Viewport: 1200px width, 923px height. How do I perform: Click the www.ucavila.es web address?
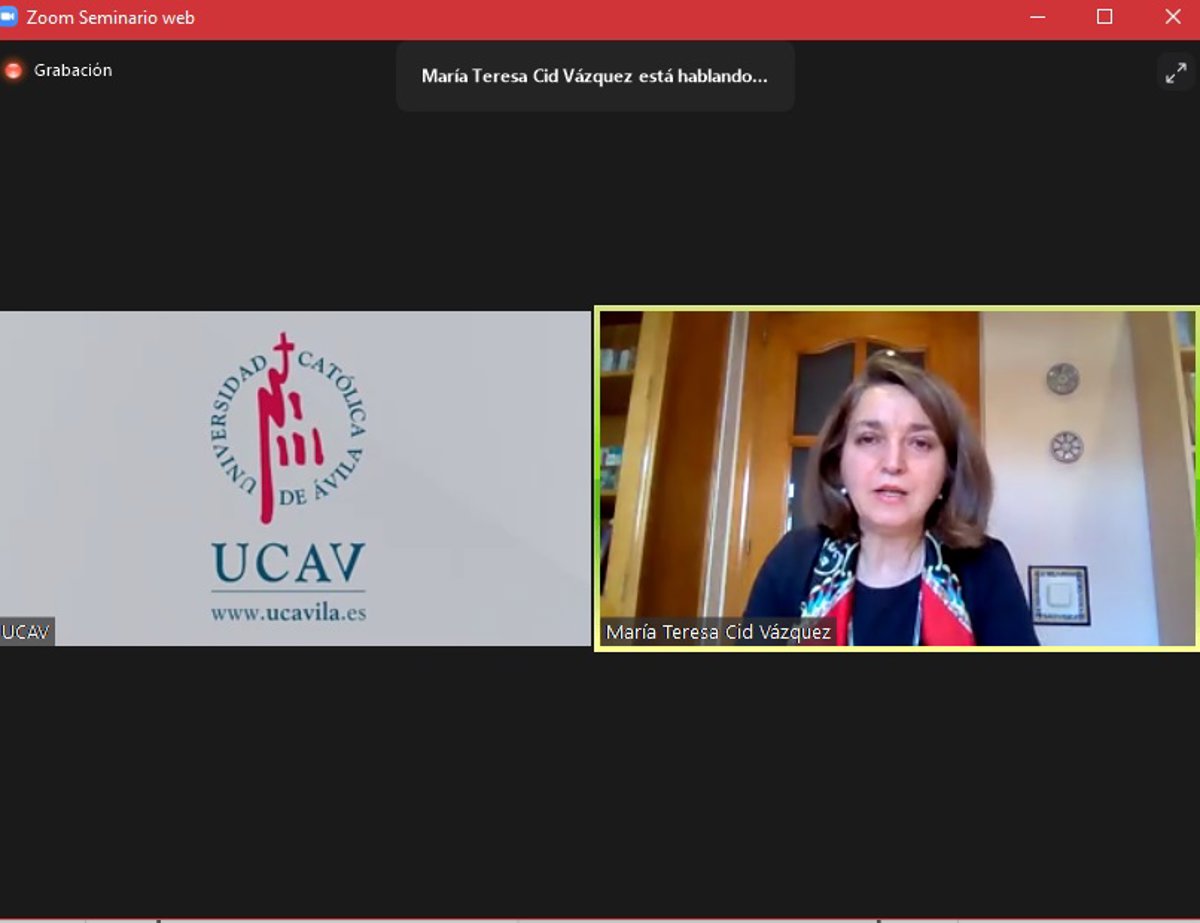pyautogui.click(x=288, y=612)
